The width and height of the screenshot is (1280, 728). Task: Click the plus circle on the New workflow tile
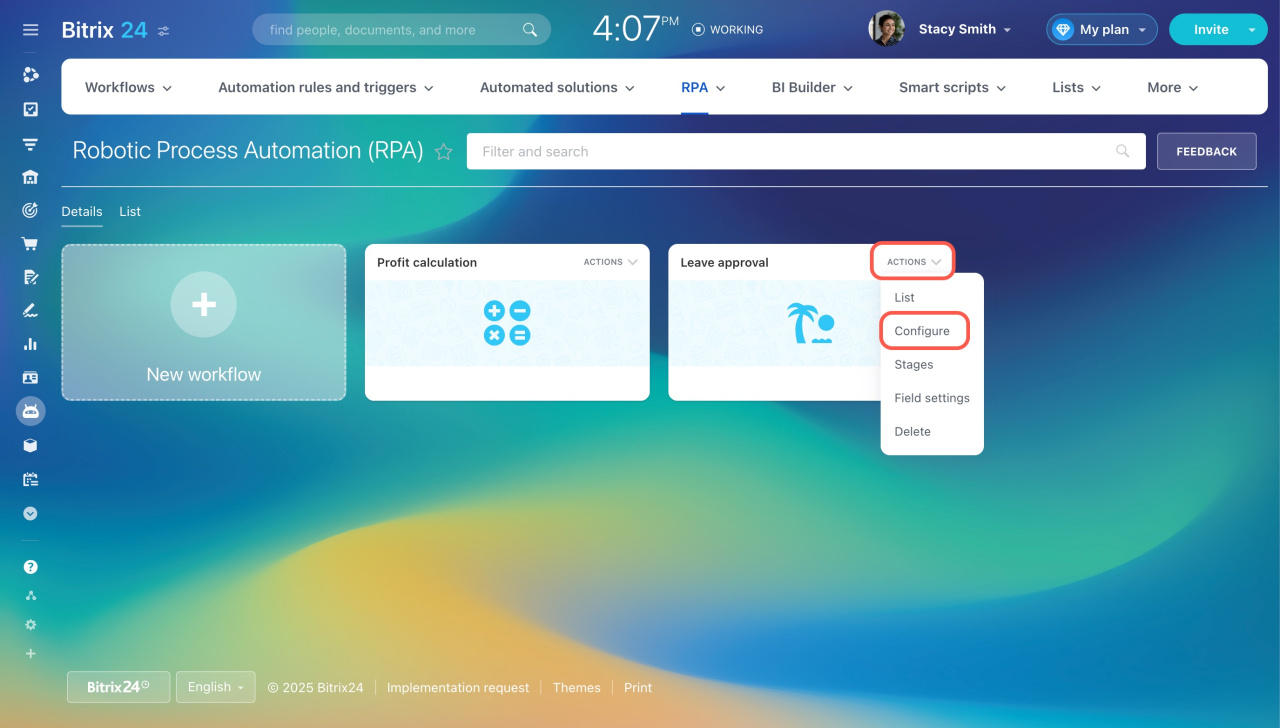pyautogui.click(x=204, y=304)
